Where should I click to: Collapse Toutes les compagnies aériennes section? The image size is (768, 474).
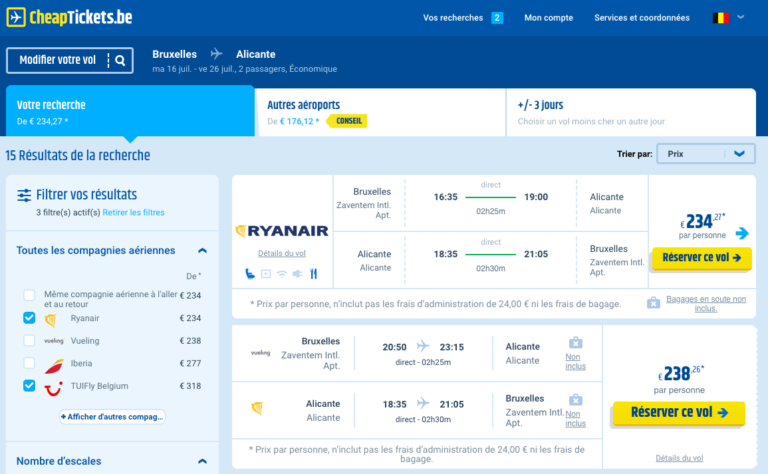click(x=202, y=251)
